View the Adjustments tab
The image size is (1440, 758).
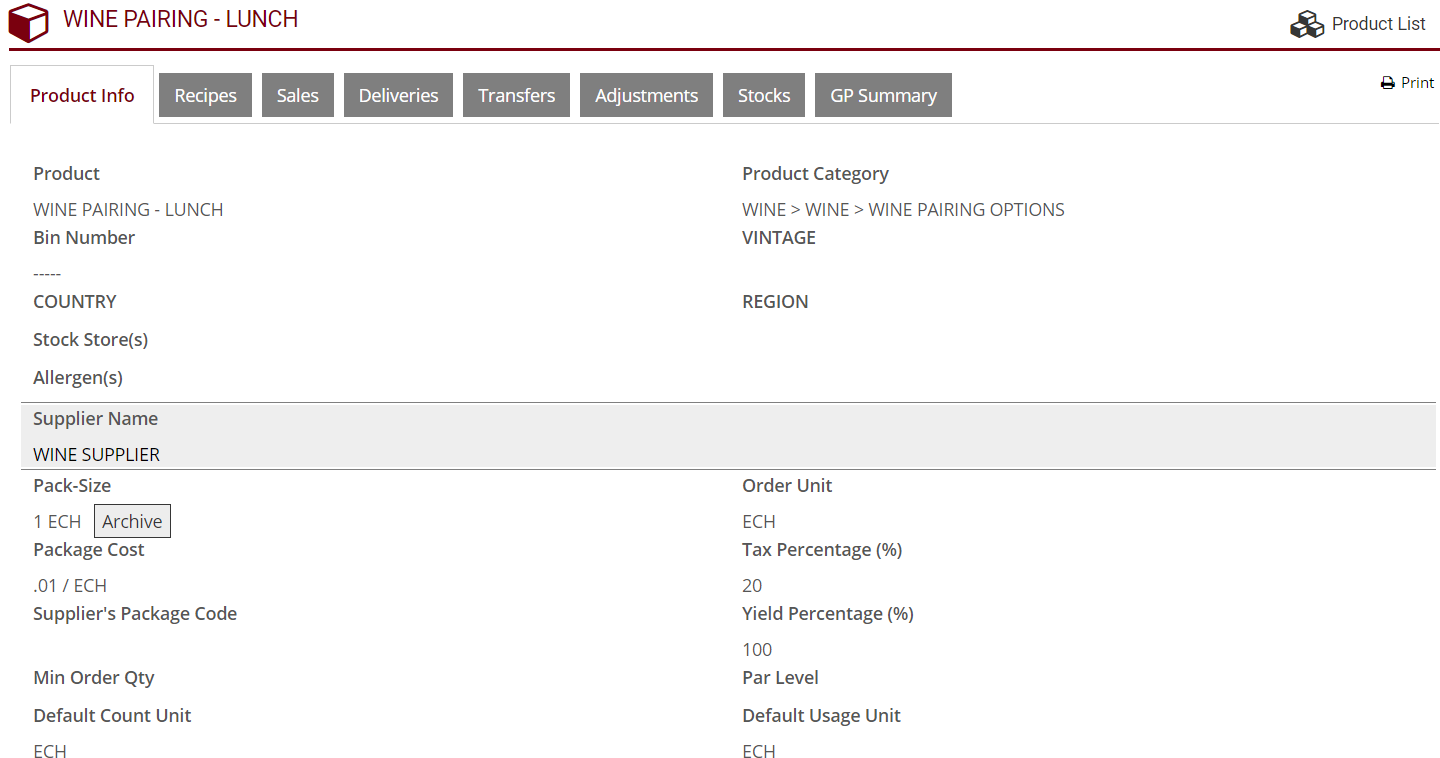click(646, 94)
